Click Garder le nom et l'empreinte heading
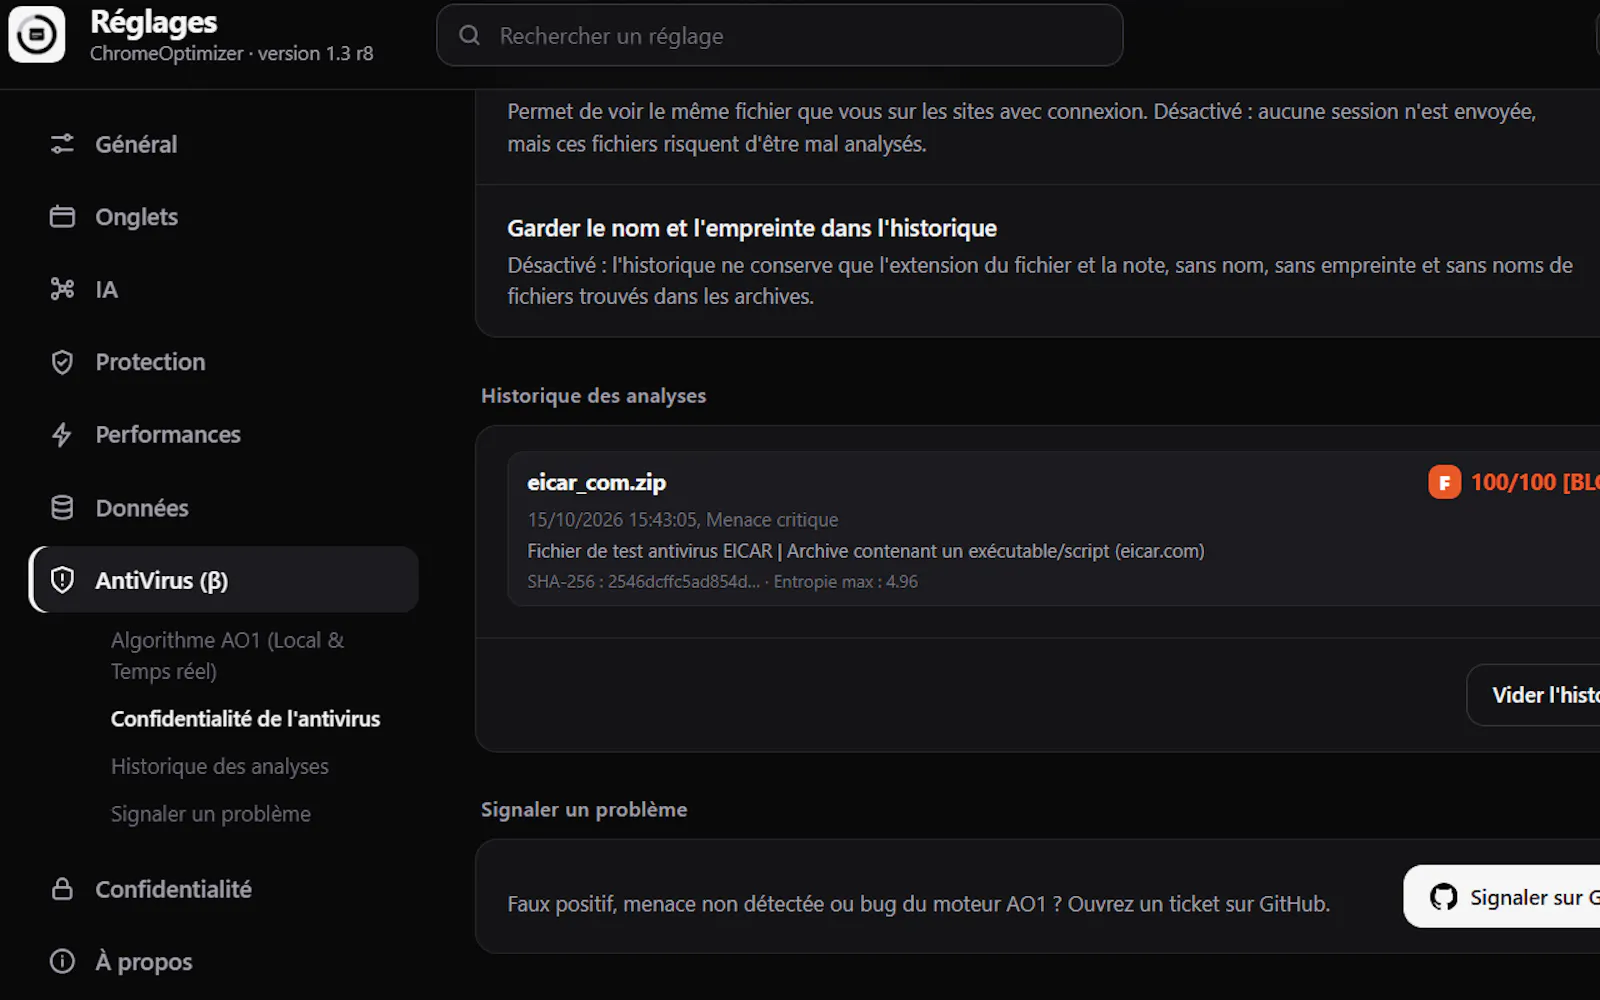 tap(752, 228)
